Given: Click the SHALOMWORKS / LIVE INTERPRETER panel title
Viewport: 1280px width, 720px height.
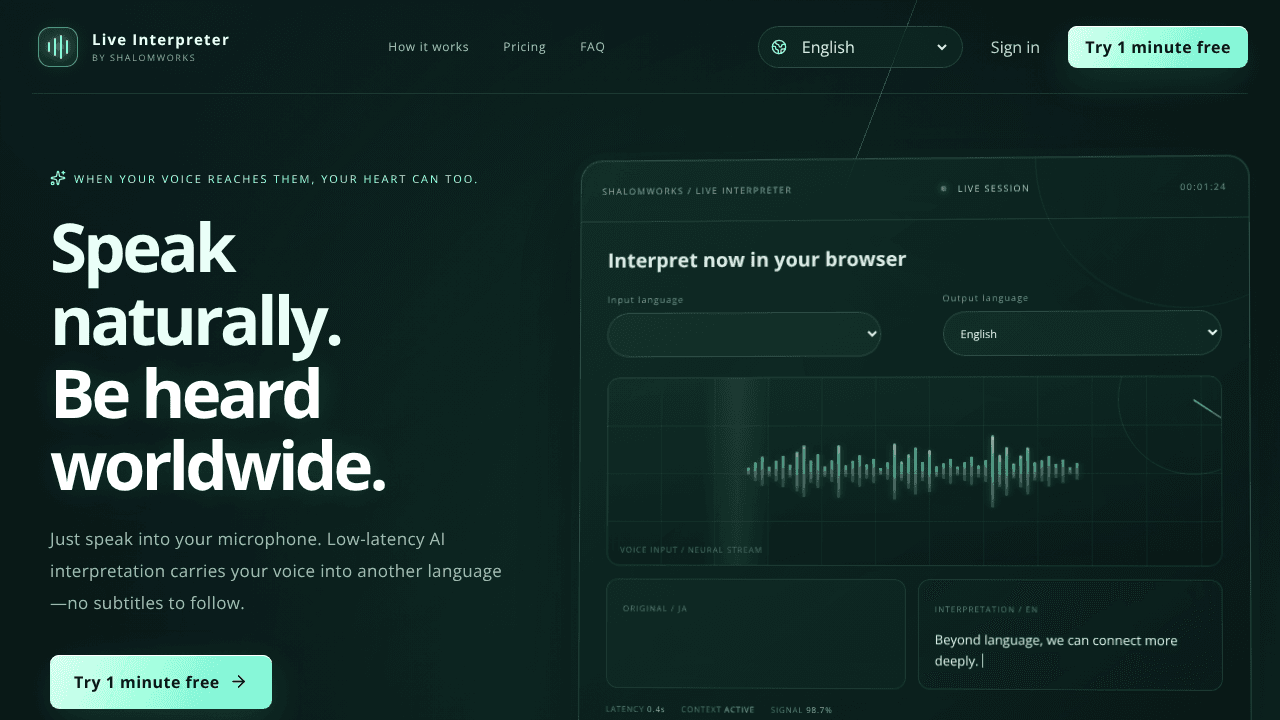Looking at the screenshot, I should pos(697,190).
